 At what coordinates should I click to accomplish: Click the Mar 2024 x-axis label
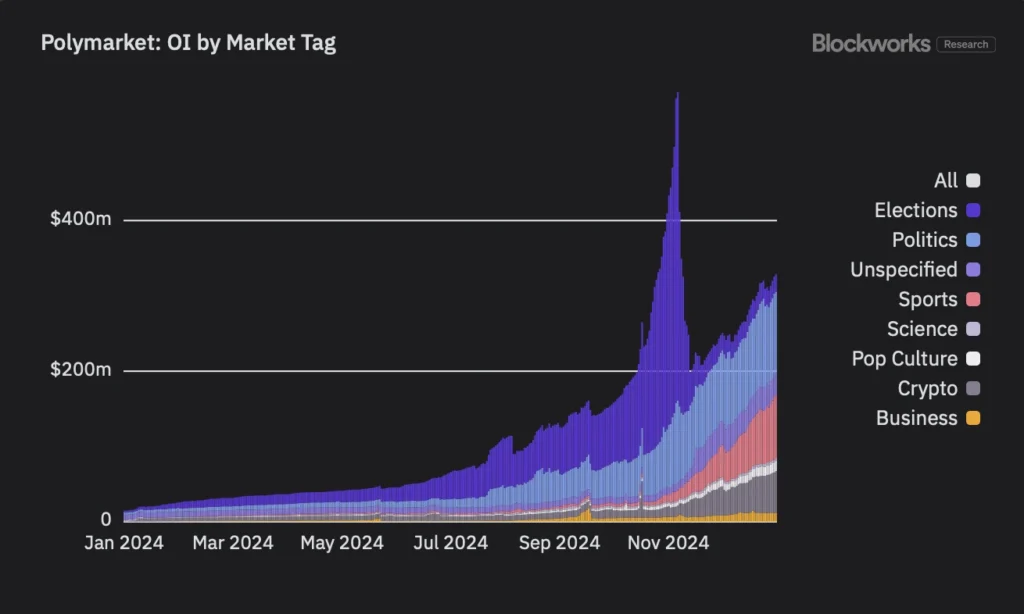[x=233, y=543]
